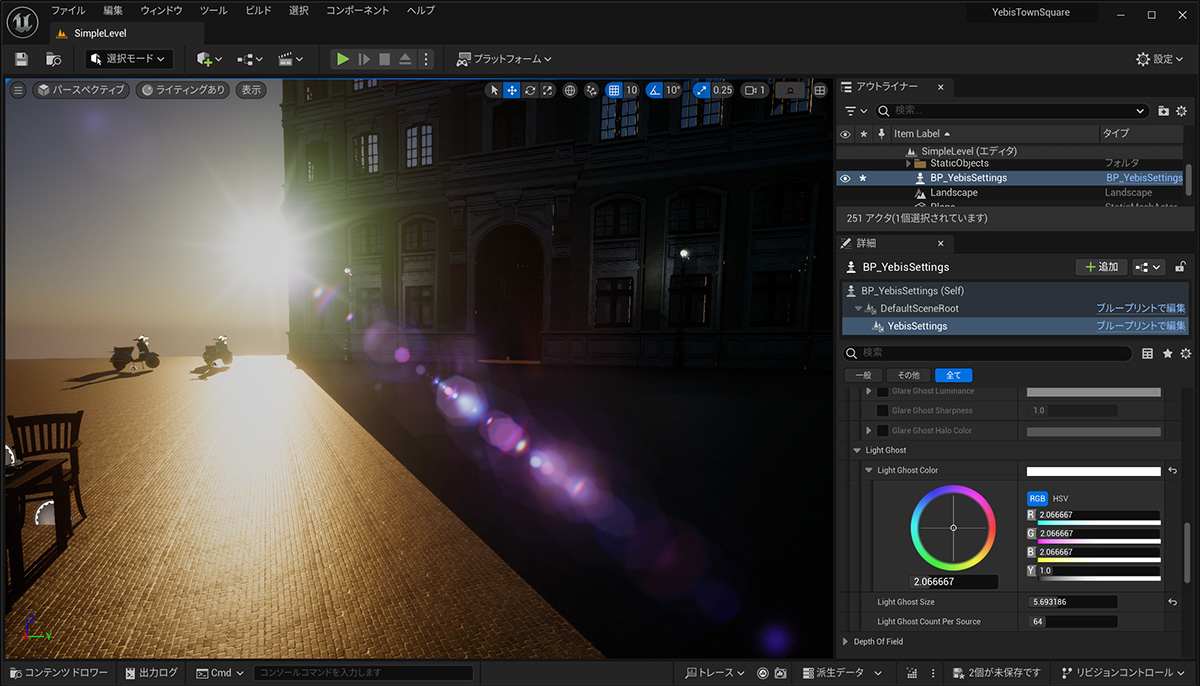Click inside the color wheel picker
1200x686 pixels.
[953, 527]
